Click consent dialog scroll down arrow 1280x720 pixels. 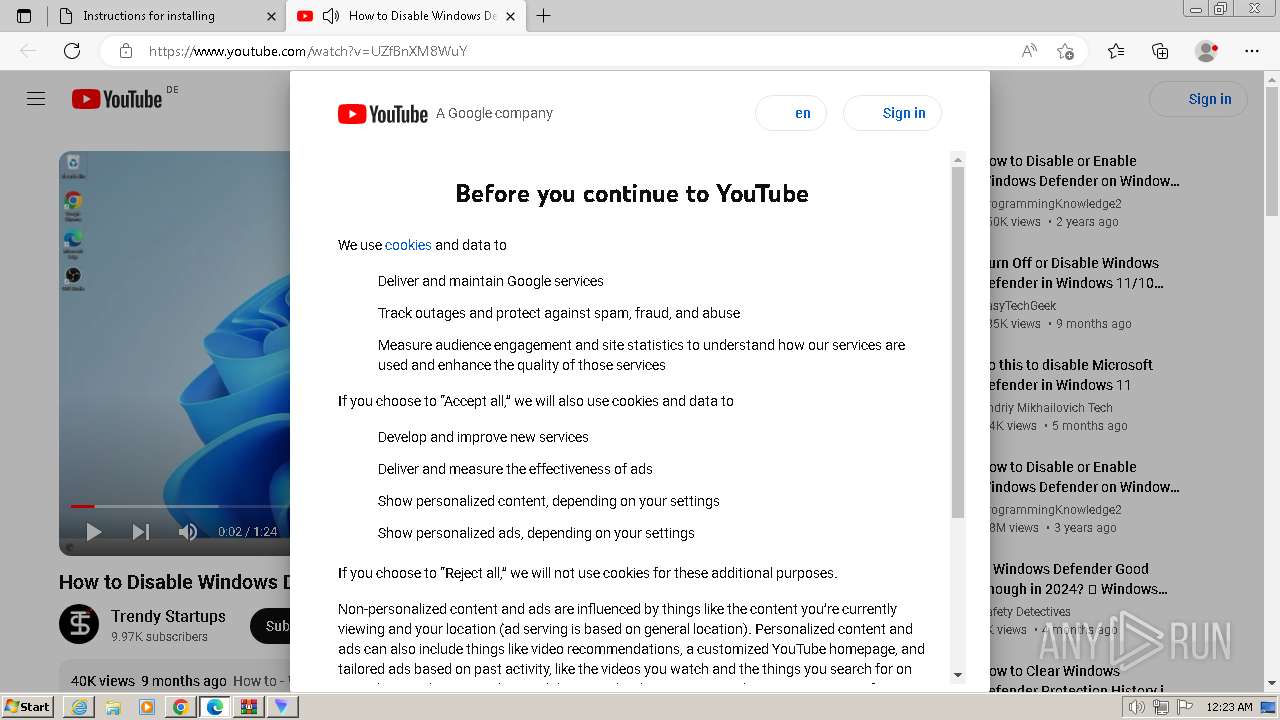coord(958,675)
